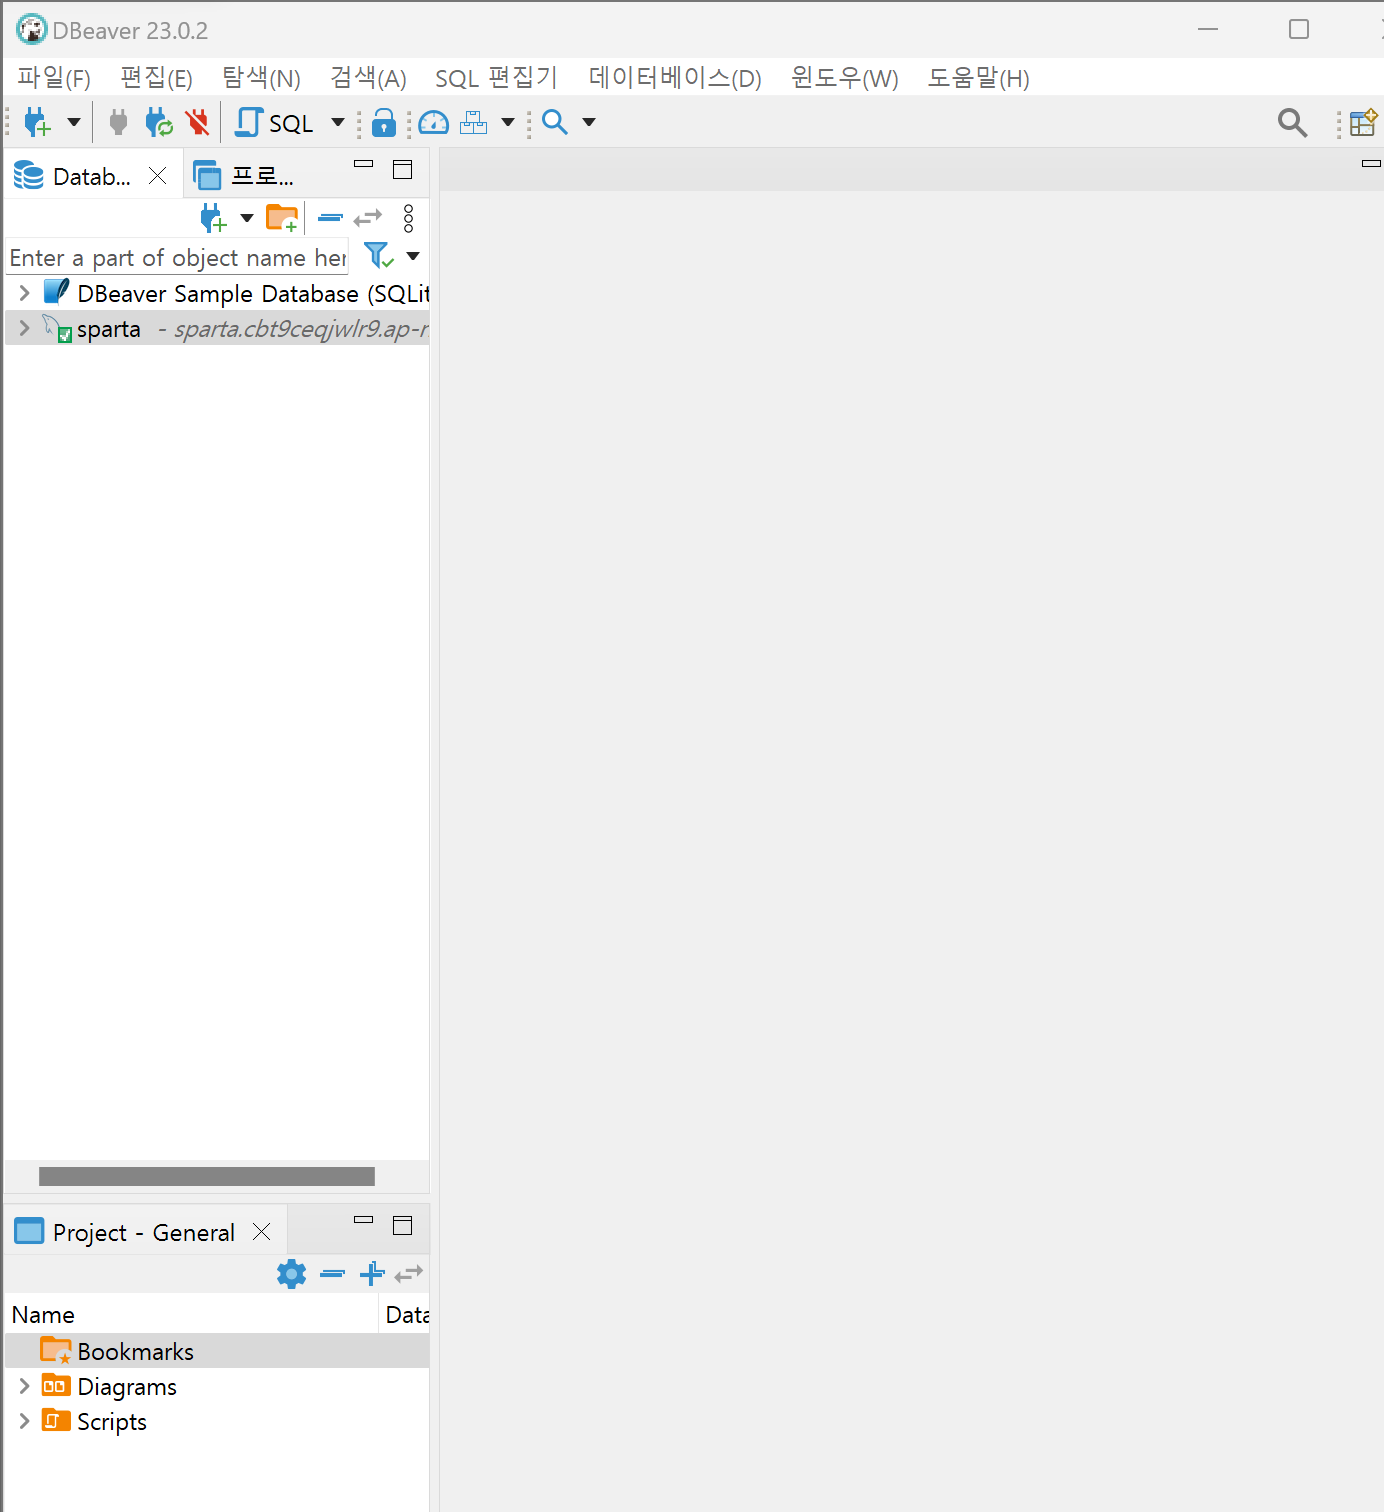Viewport: 1384px width, 1512px height.
Task: Collapse all nodes in Database Navigator
Action: 331,218
